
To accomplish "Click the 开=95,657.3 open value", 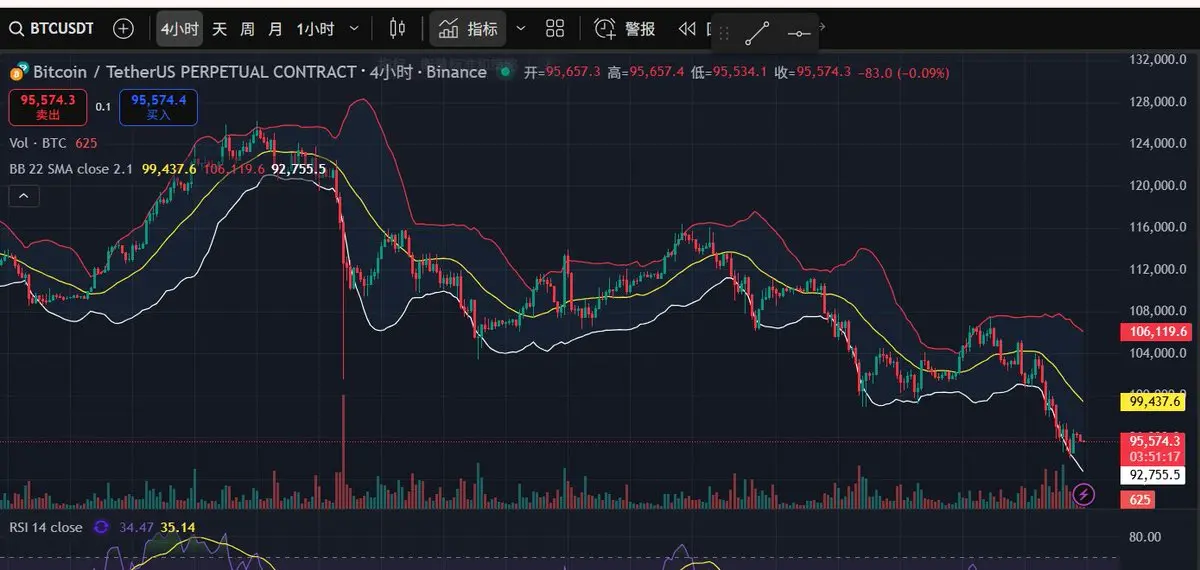I will [x=560, y=72].
